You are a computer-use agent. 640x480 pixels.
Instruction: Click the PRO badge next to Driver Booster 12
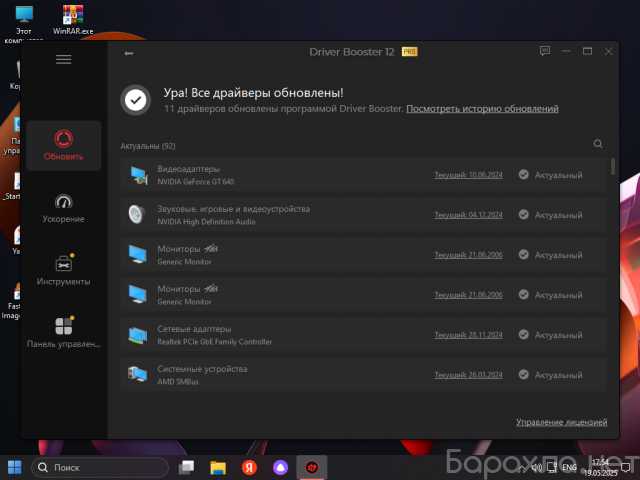point(409,51)
